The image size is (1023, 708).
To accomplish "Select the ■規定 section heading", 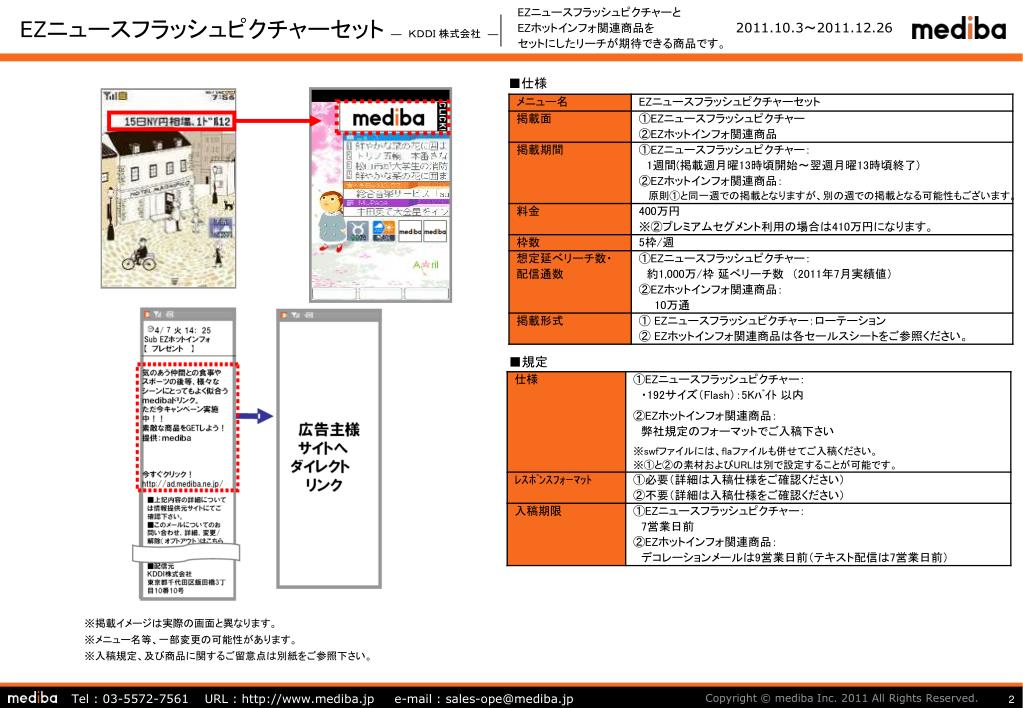I will point(528,362).
